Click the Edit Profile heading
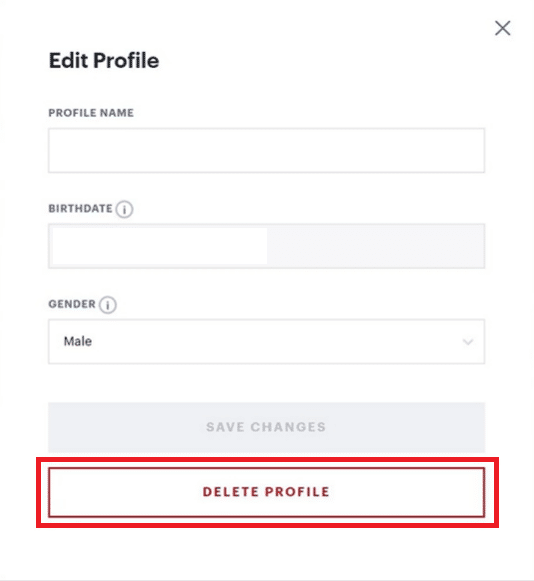Image resolution: width=534 pixels, height=581 pixels. 104,60
